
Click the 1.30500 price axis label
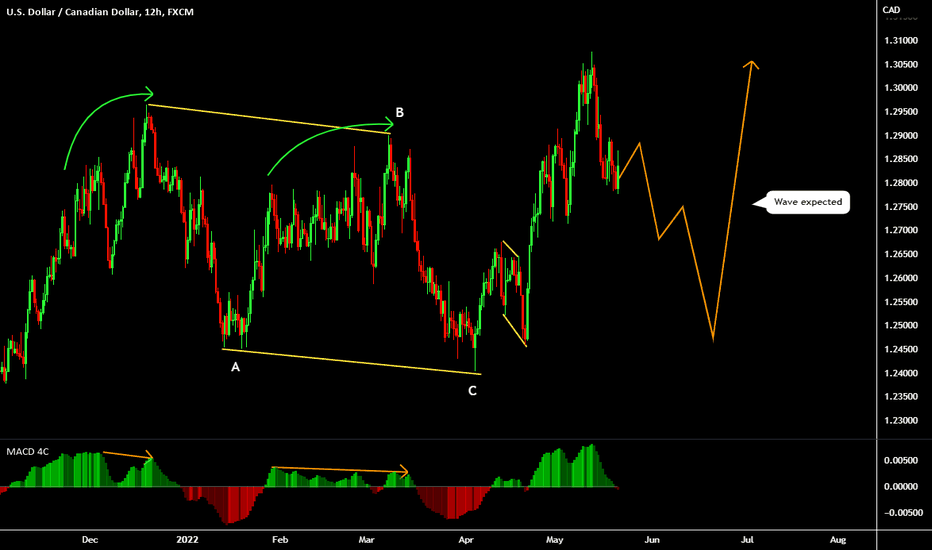(x=900, y=64)
